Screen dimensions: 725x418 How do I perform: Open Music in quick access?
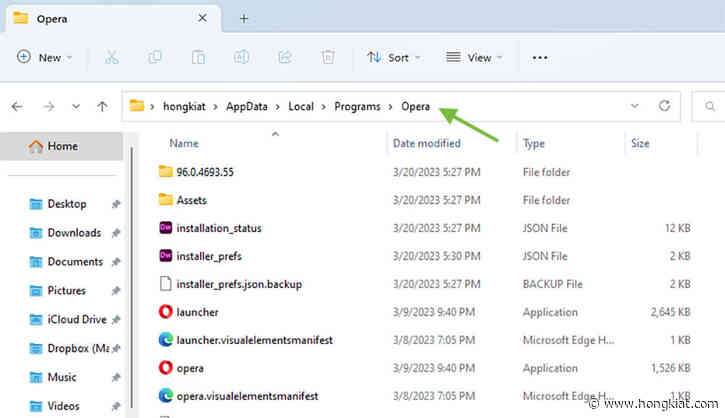coord(61,377)
